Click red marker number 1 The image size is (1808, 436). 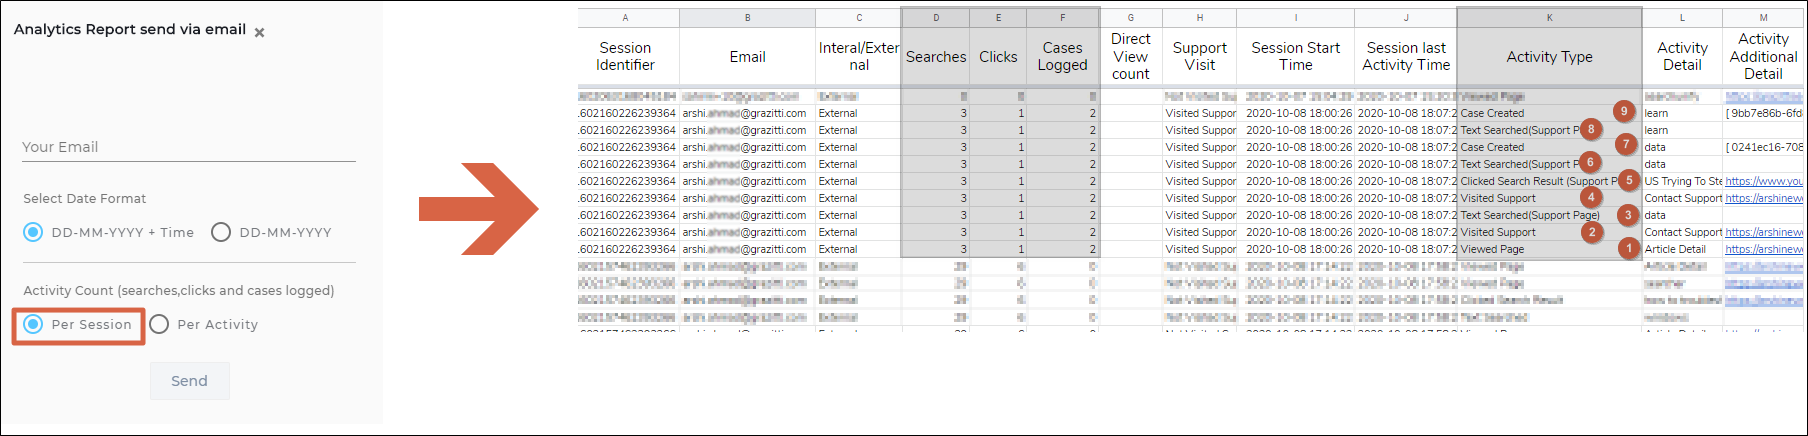coord(1629,248)
